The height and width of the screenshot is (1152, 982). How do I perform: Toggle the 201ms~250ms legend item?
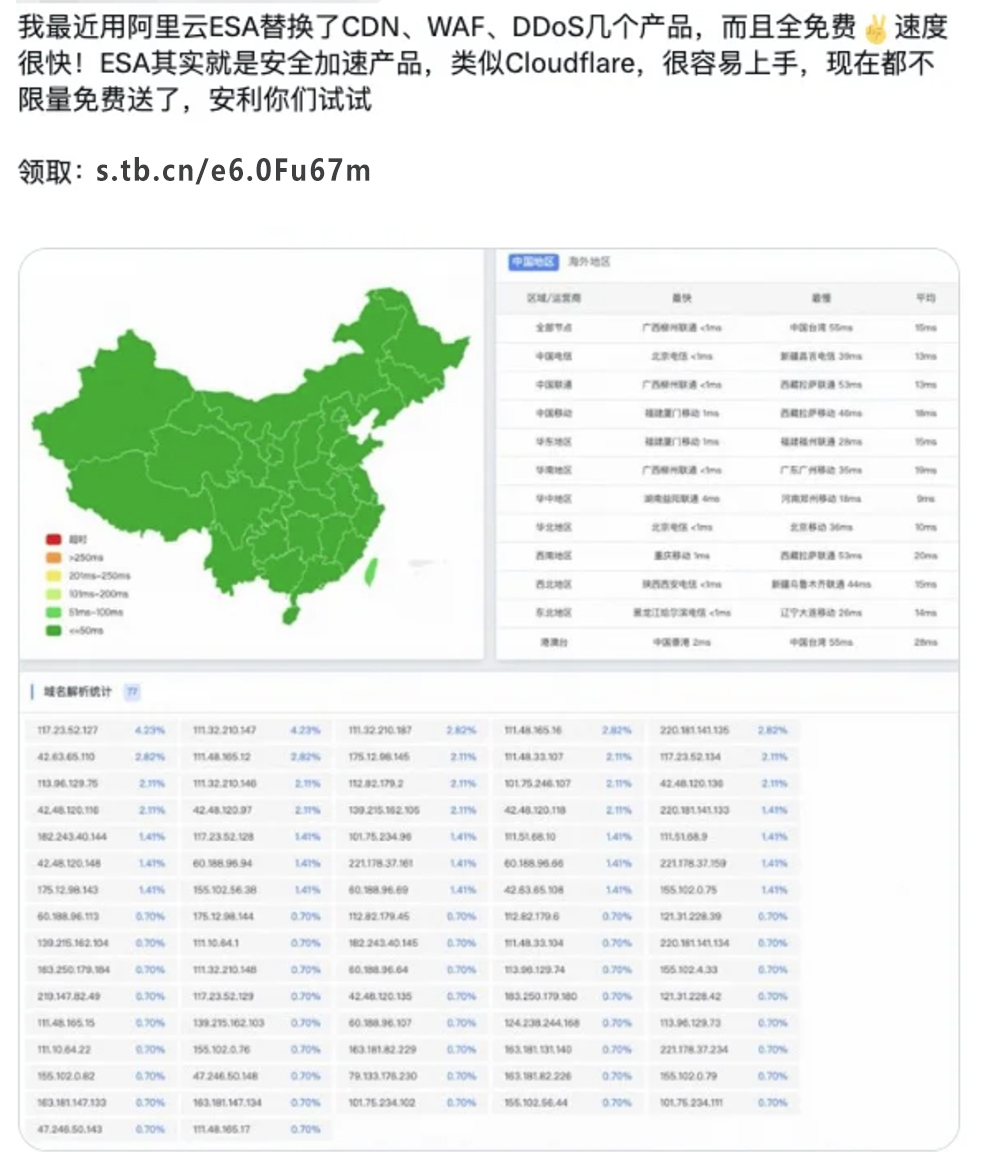pyautogui.click(x=95, y=576)
